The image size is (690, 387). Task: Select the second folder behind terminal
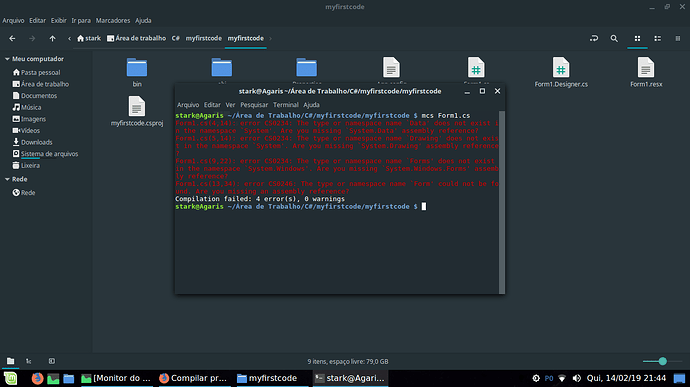click(221, 68)
